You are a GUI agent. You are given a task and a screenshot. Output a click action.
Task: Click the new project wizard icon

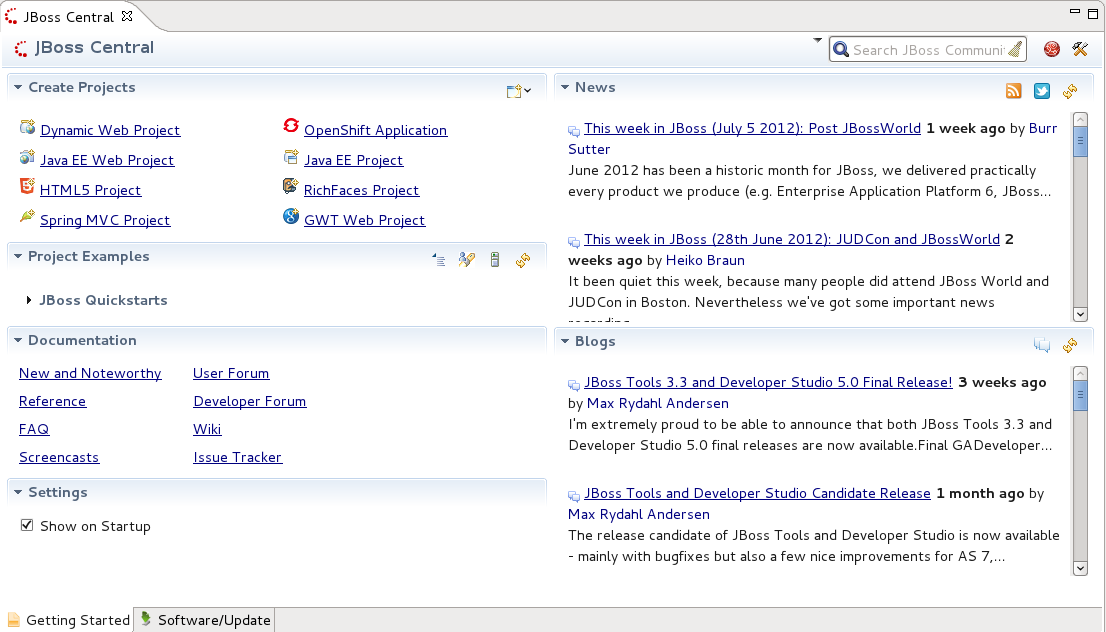(514, 91)
